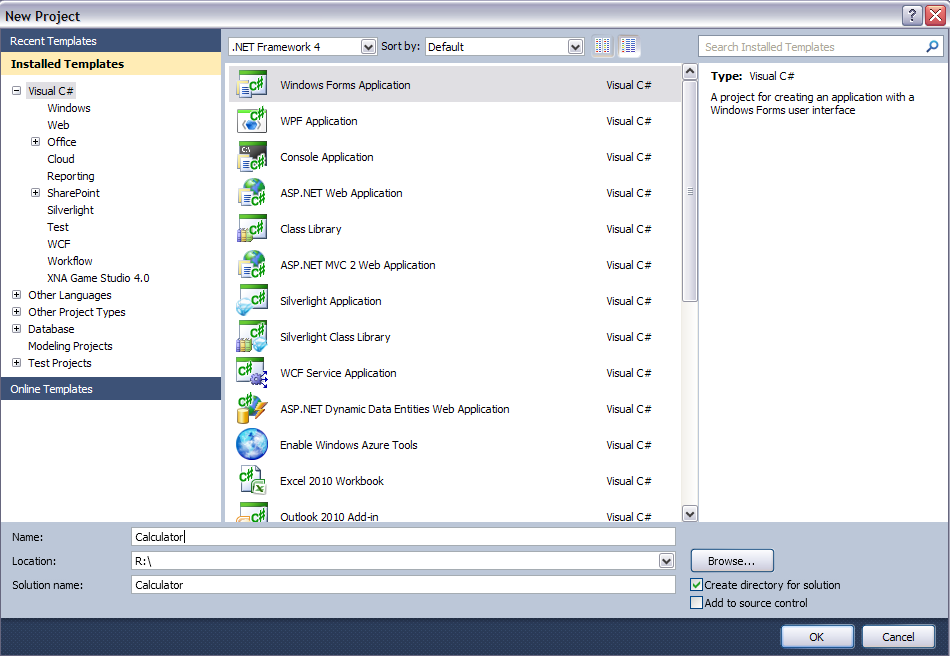Expand the Other Project Types node

tap(16, 312)
